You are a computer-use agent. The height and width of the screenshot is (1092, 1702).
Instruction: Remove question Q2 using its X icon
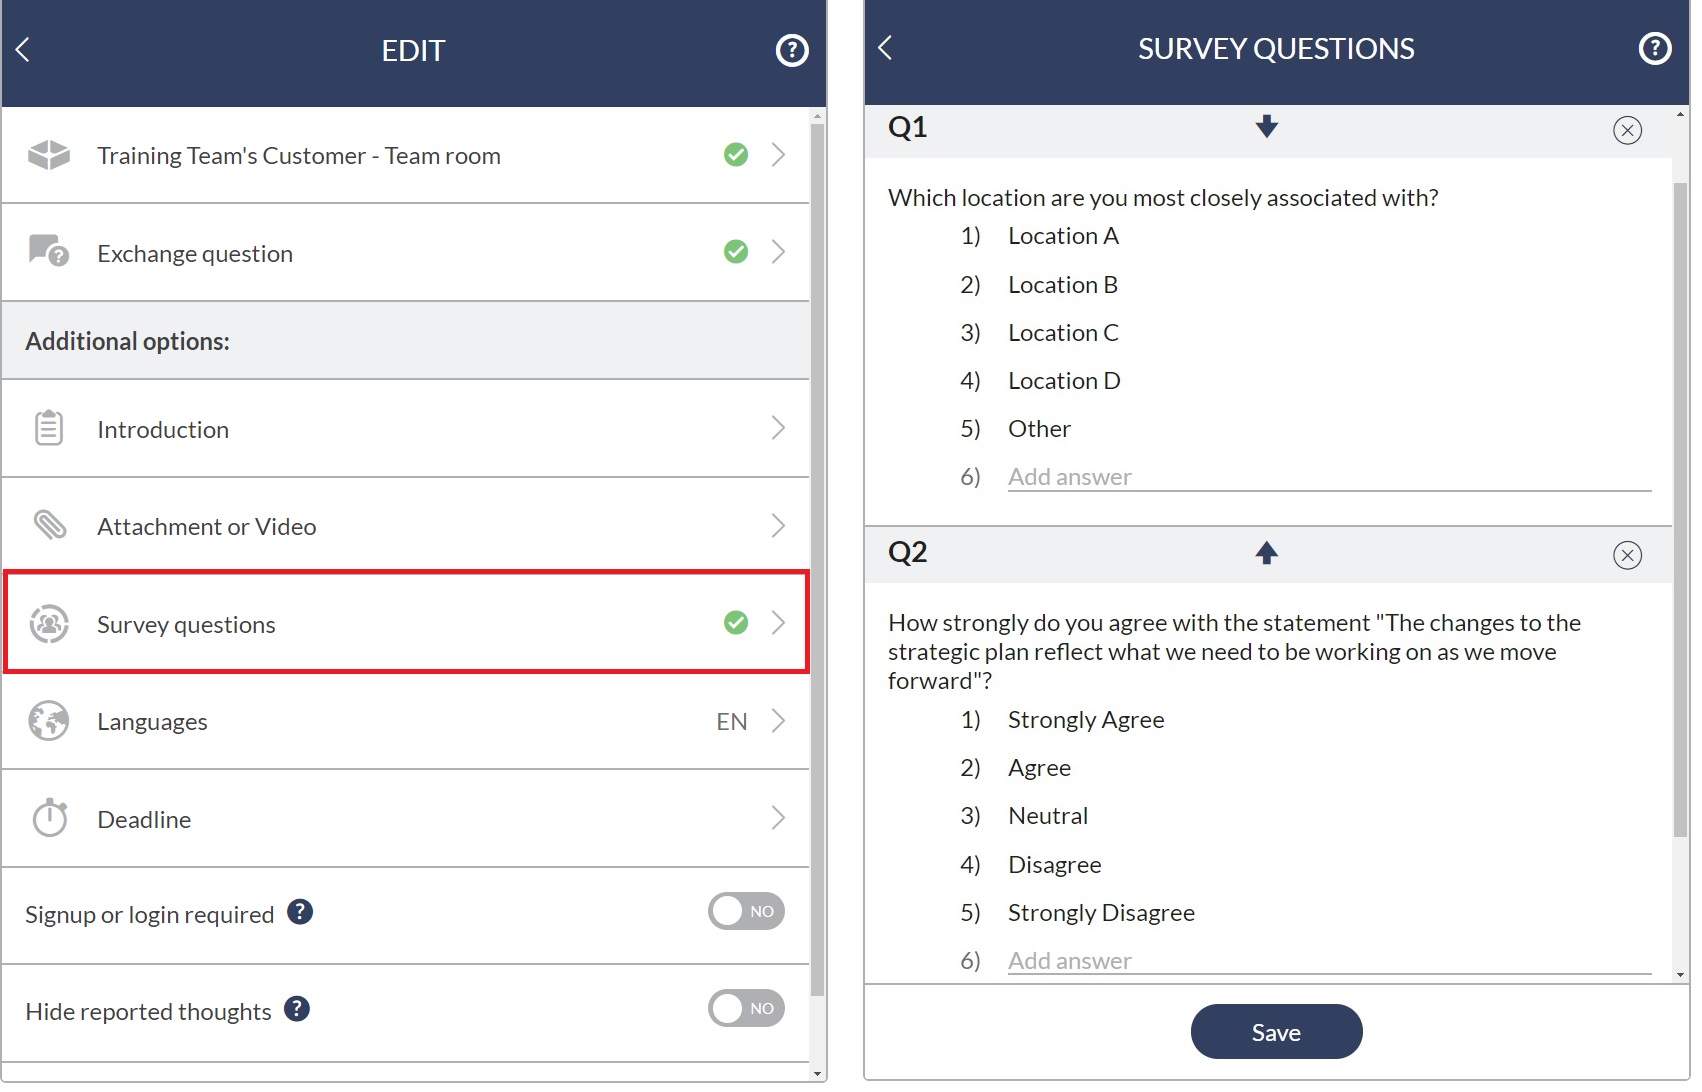(x=1627, y=555)
